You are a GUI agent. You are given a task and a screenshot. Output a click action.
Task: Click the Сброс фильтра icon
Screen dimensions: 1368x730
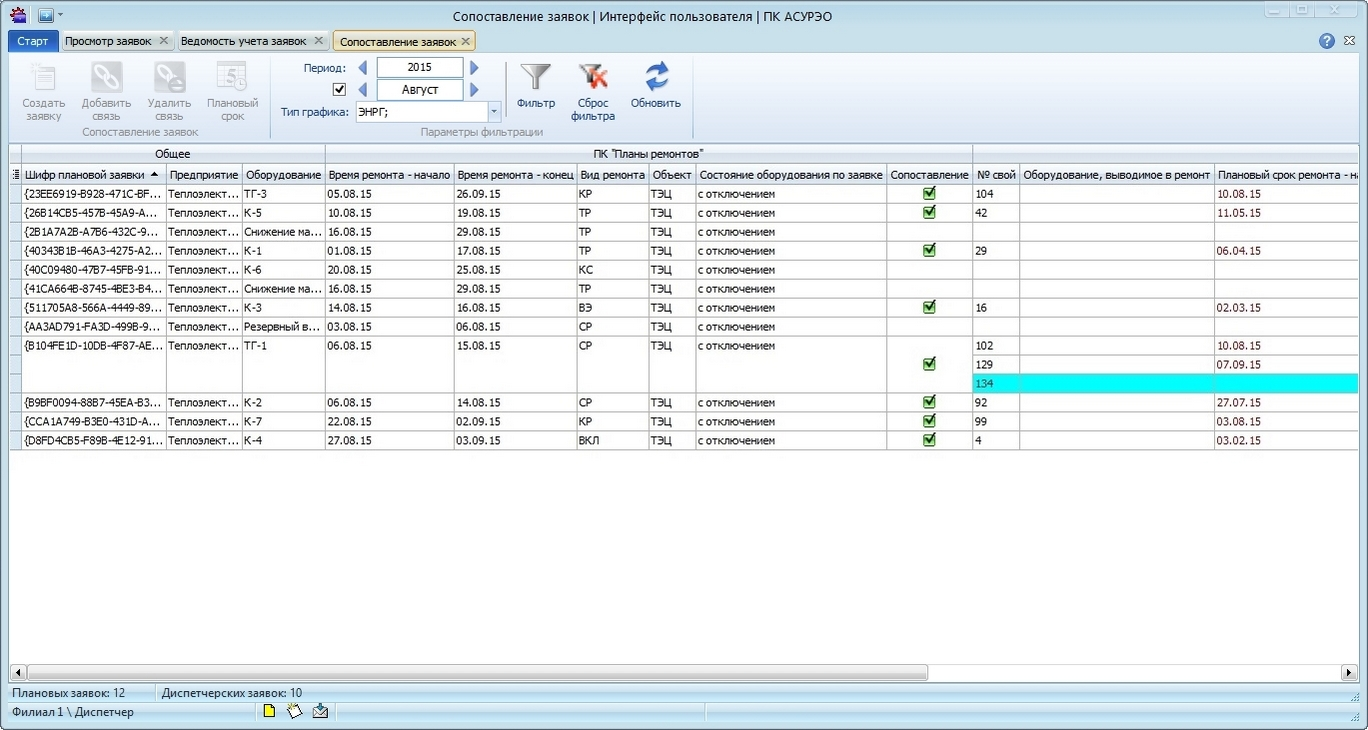click(x=593, y=78)
